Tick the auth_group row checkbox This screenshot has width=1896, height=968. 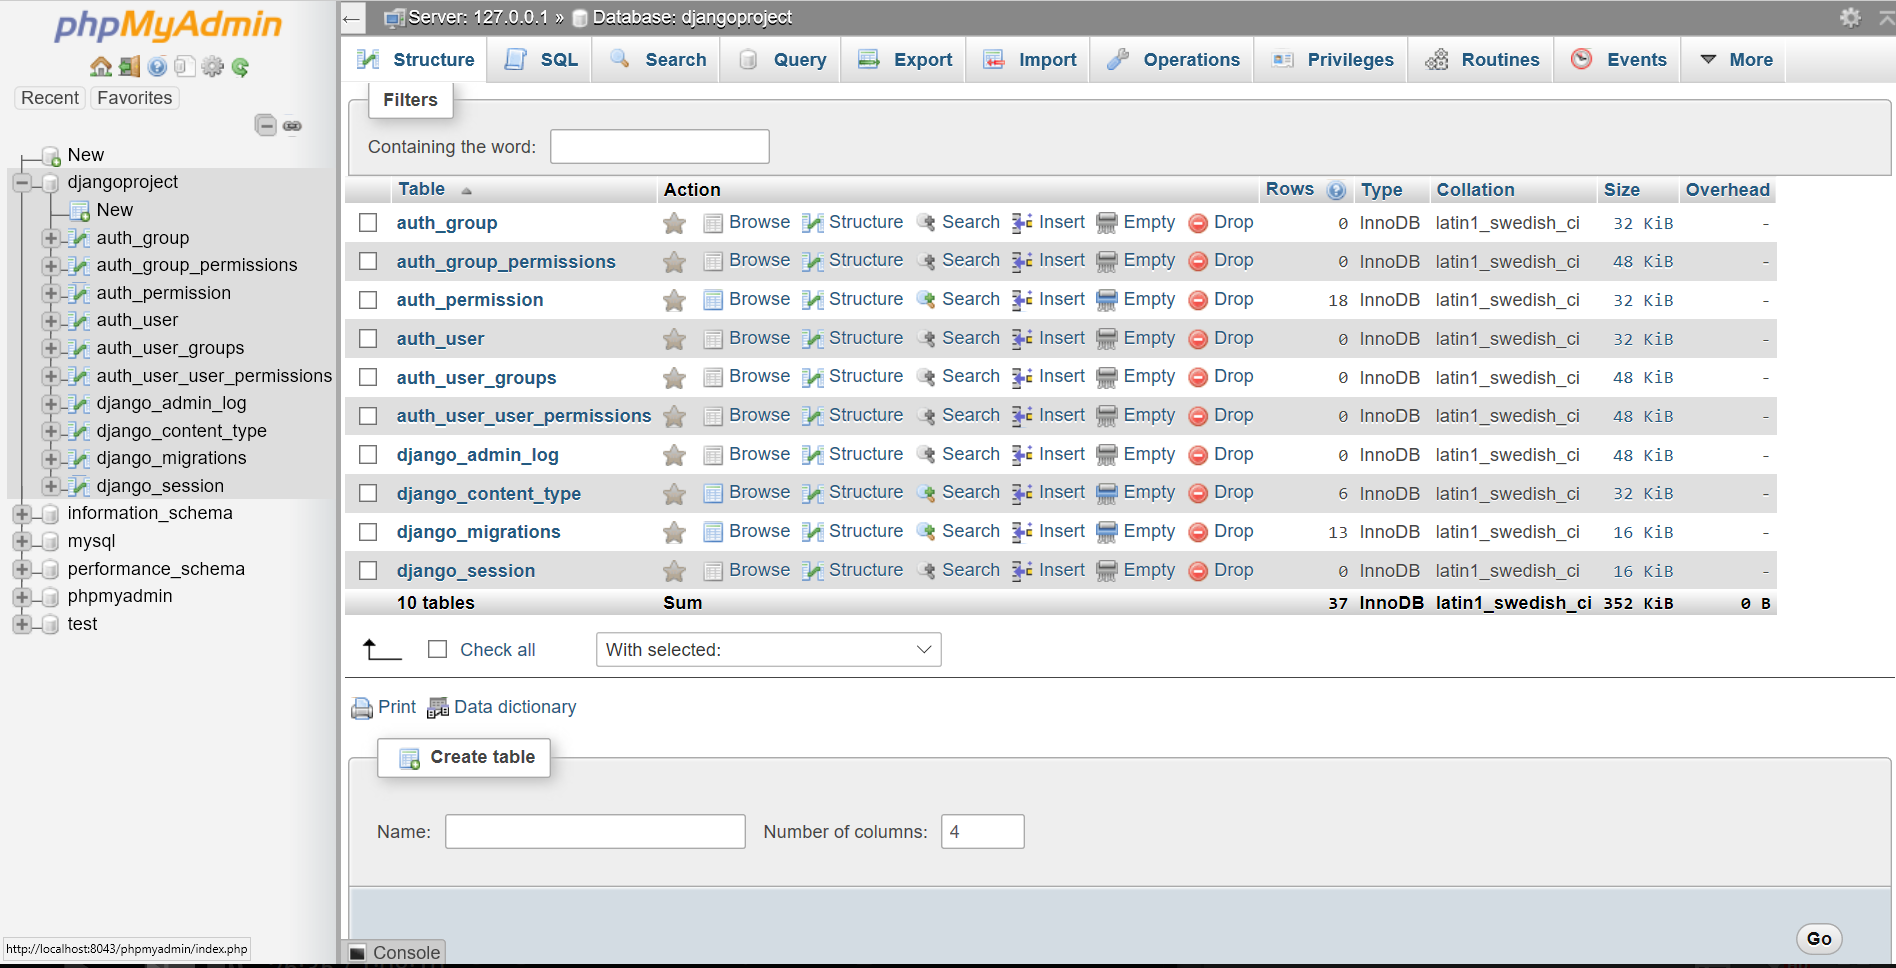(368, 222)
